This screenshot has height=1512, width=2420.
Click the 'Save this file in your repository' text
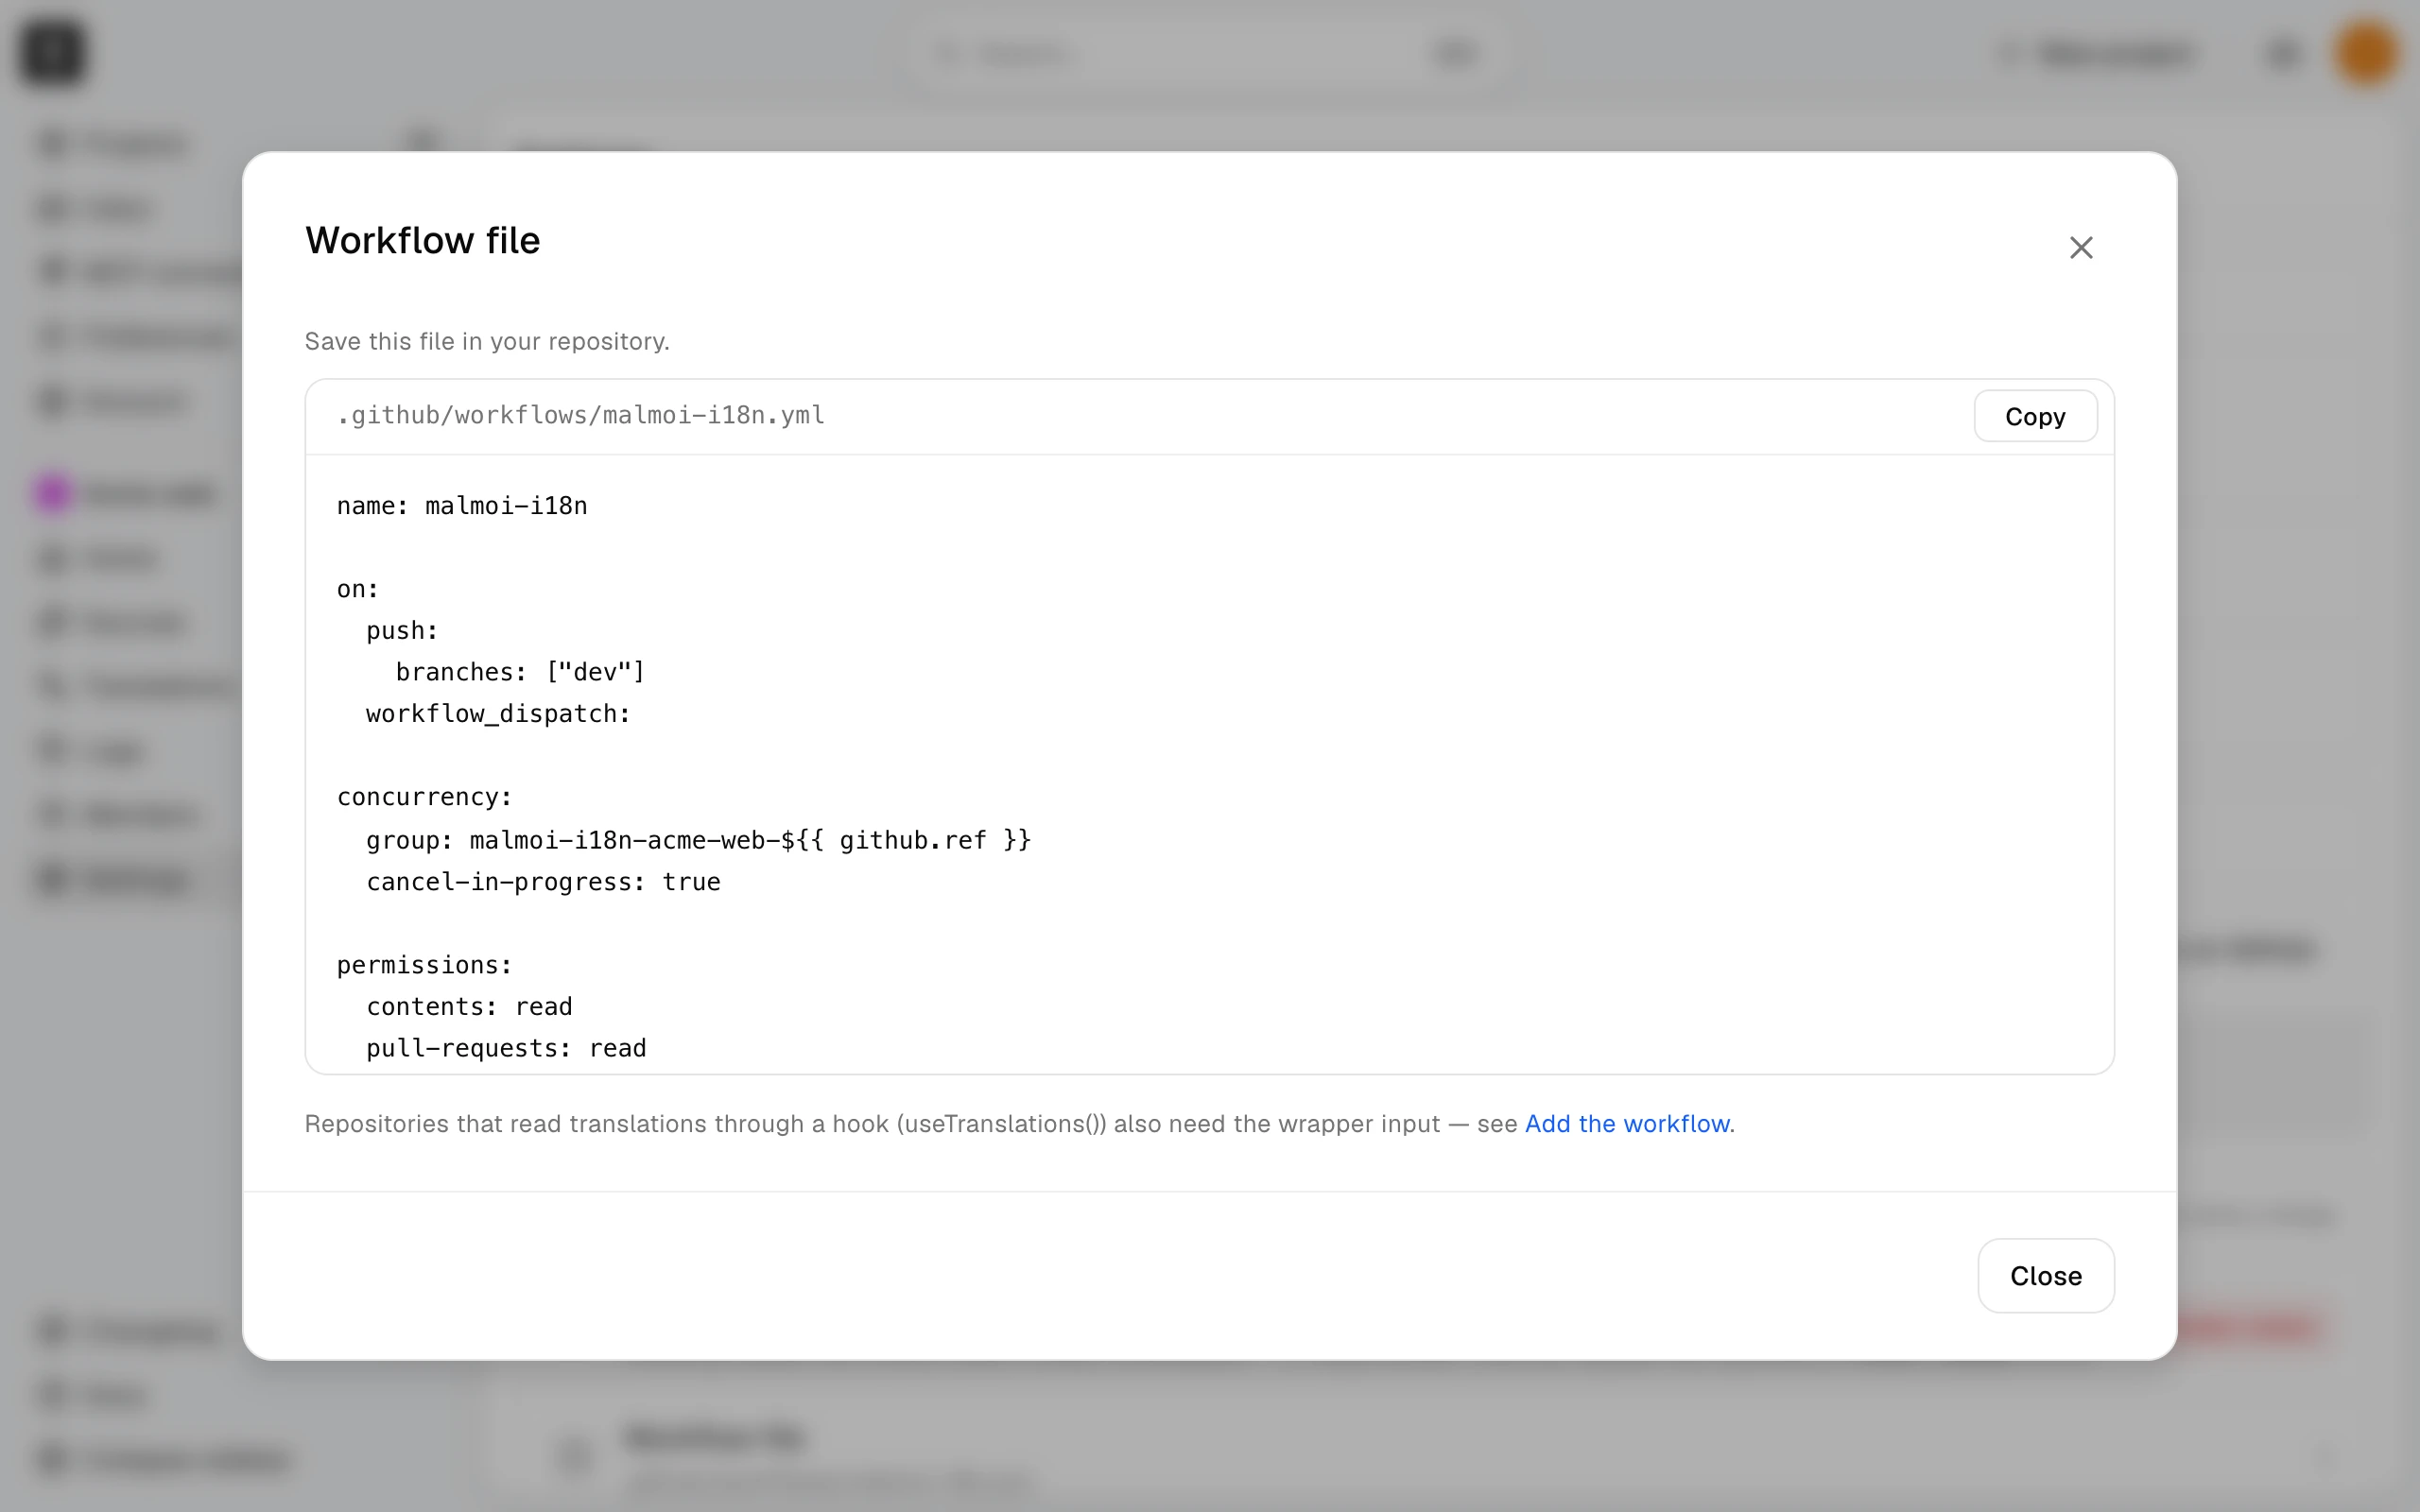487,341
